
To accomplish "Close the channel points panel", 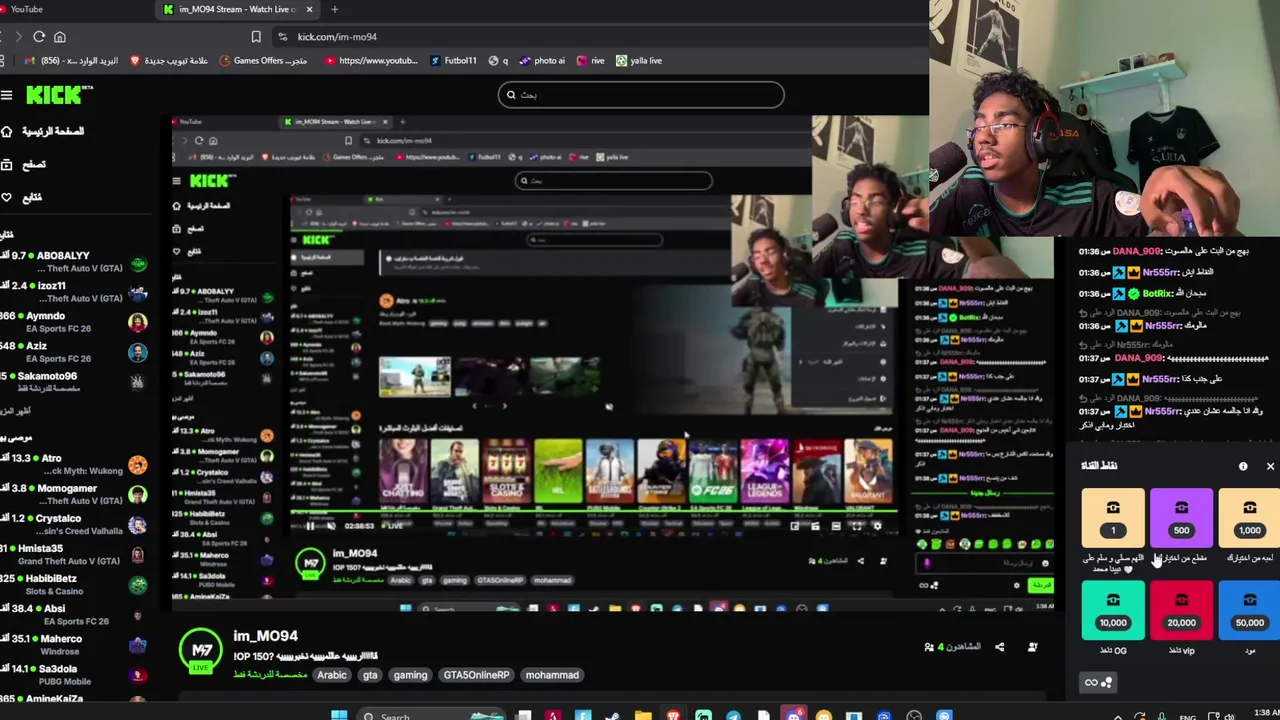I will pos(1270,466).
